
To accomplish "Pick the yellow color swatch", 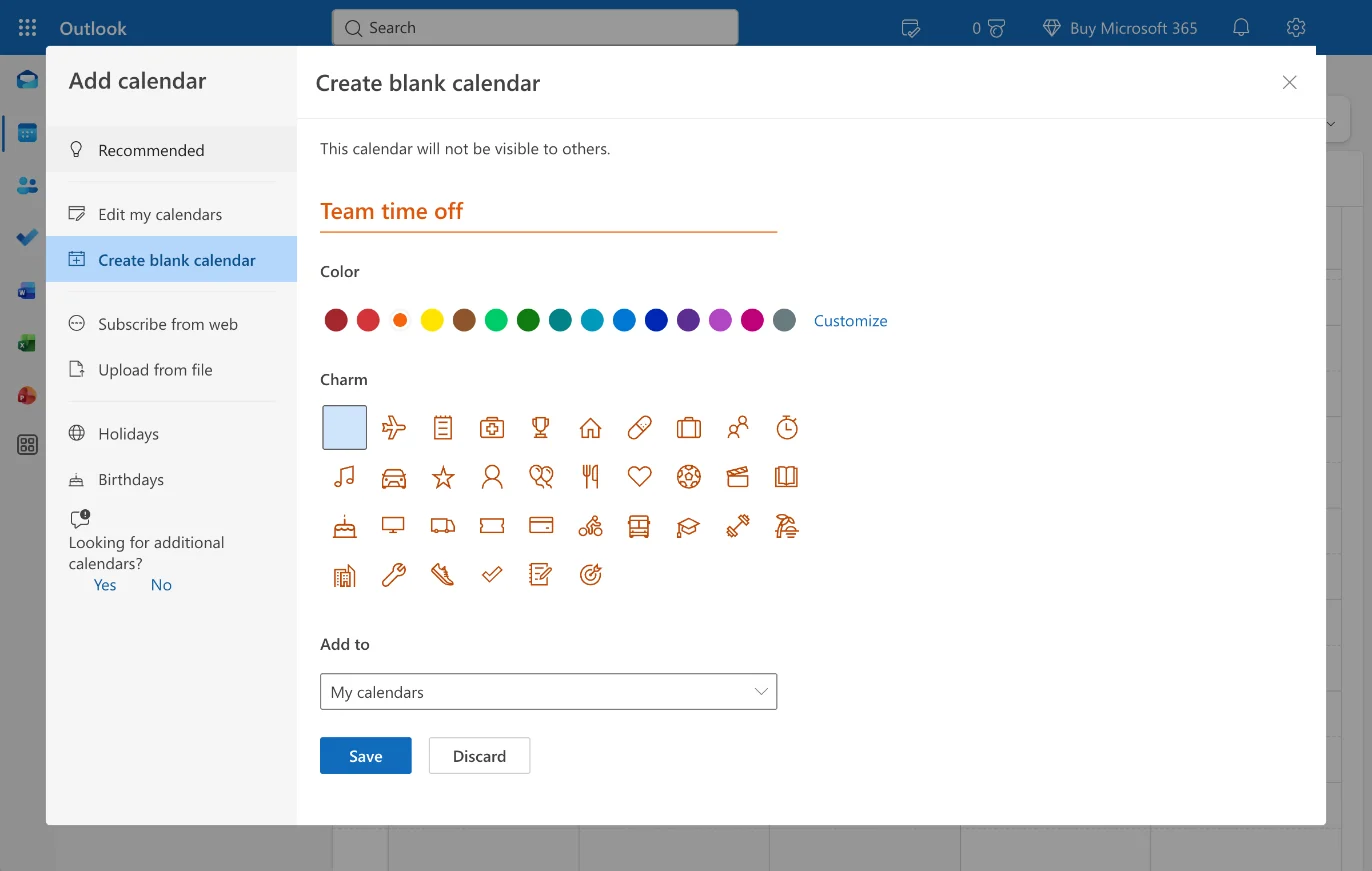I will [x=432, y=320].
